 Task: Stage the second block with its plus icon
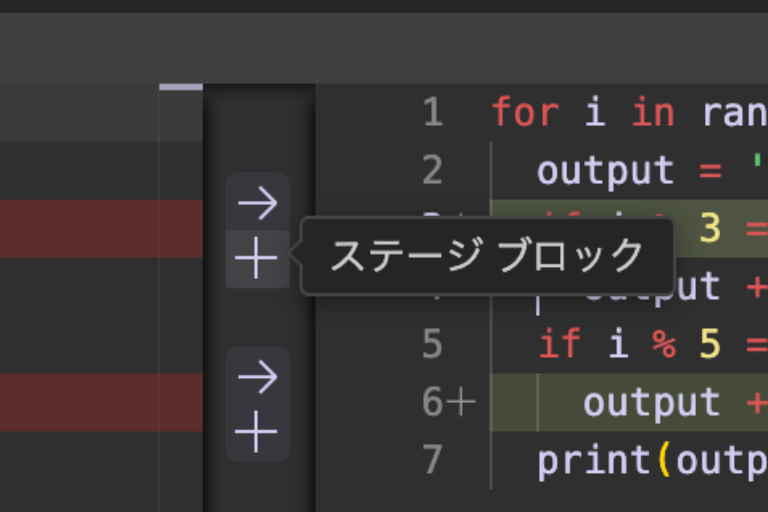tap(257, 434)
